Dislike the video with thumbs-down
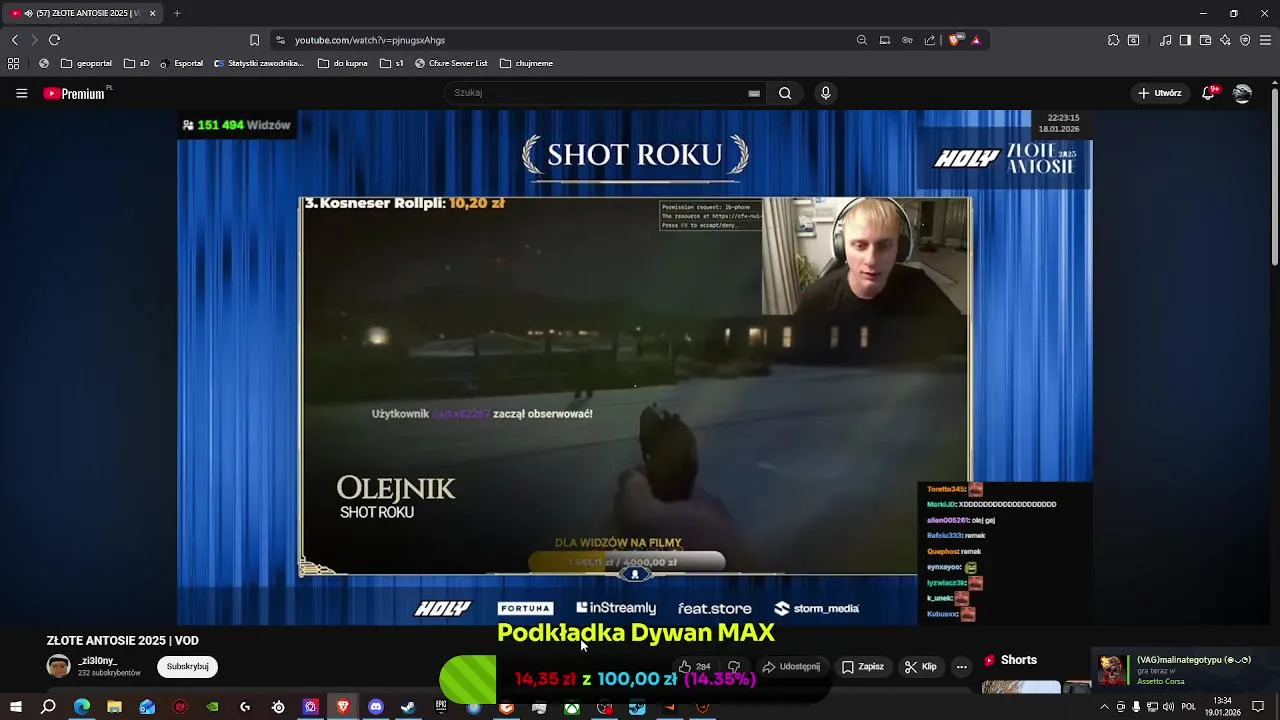Viewport: 1280px width, 720px height. pos(734,667)
